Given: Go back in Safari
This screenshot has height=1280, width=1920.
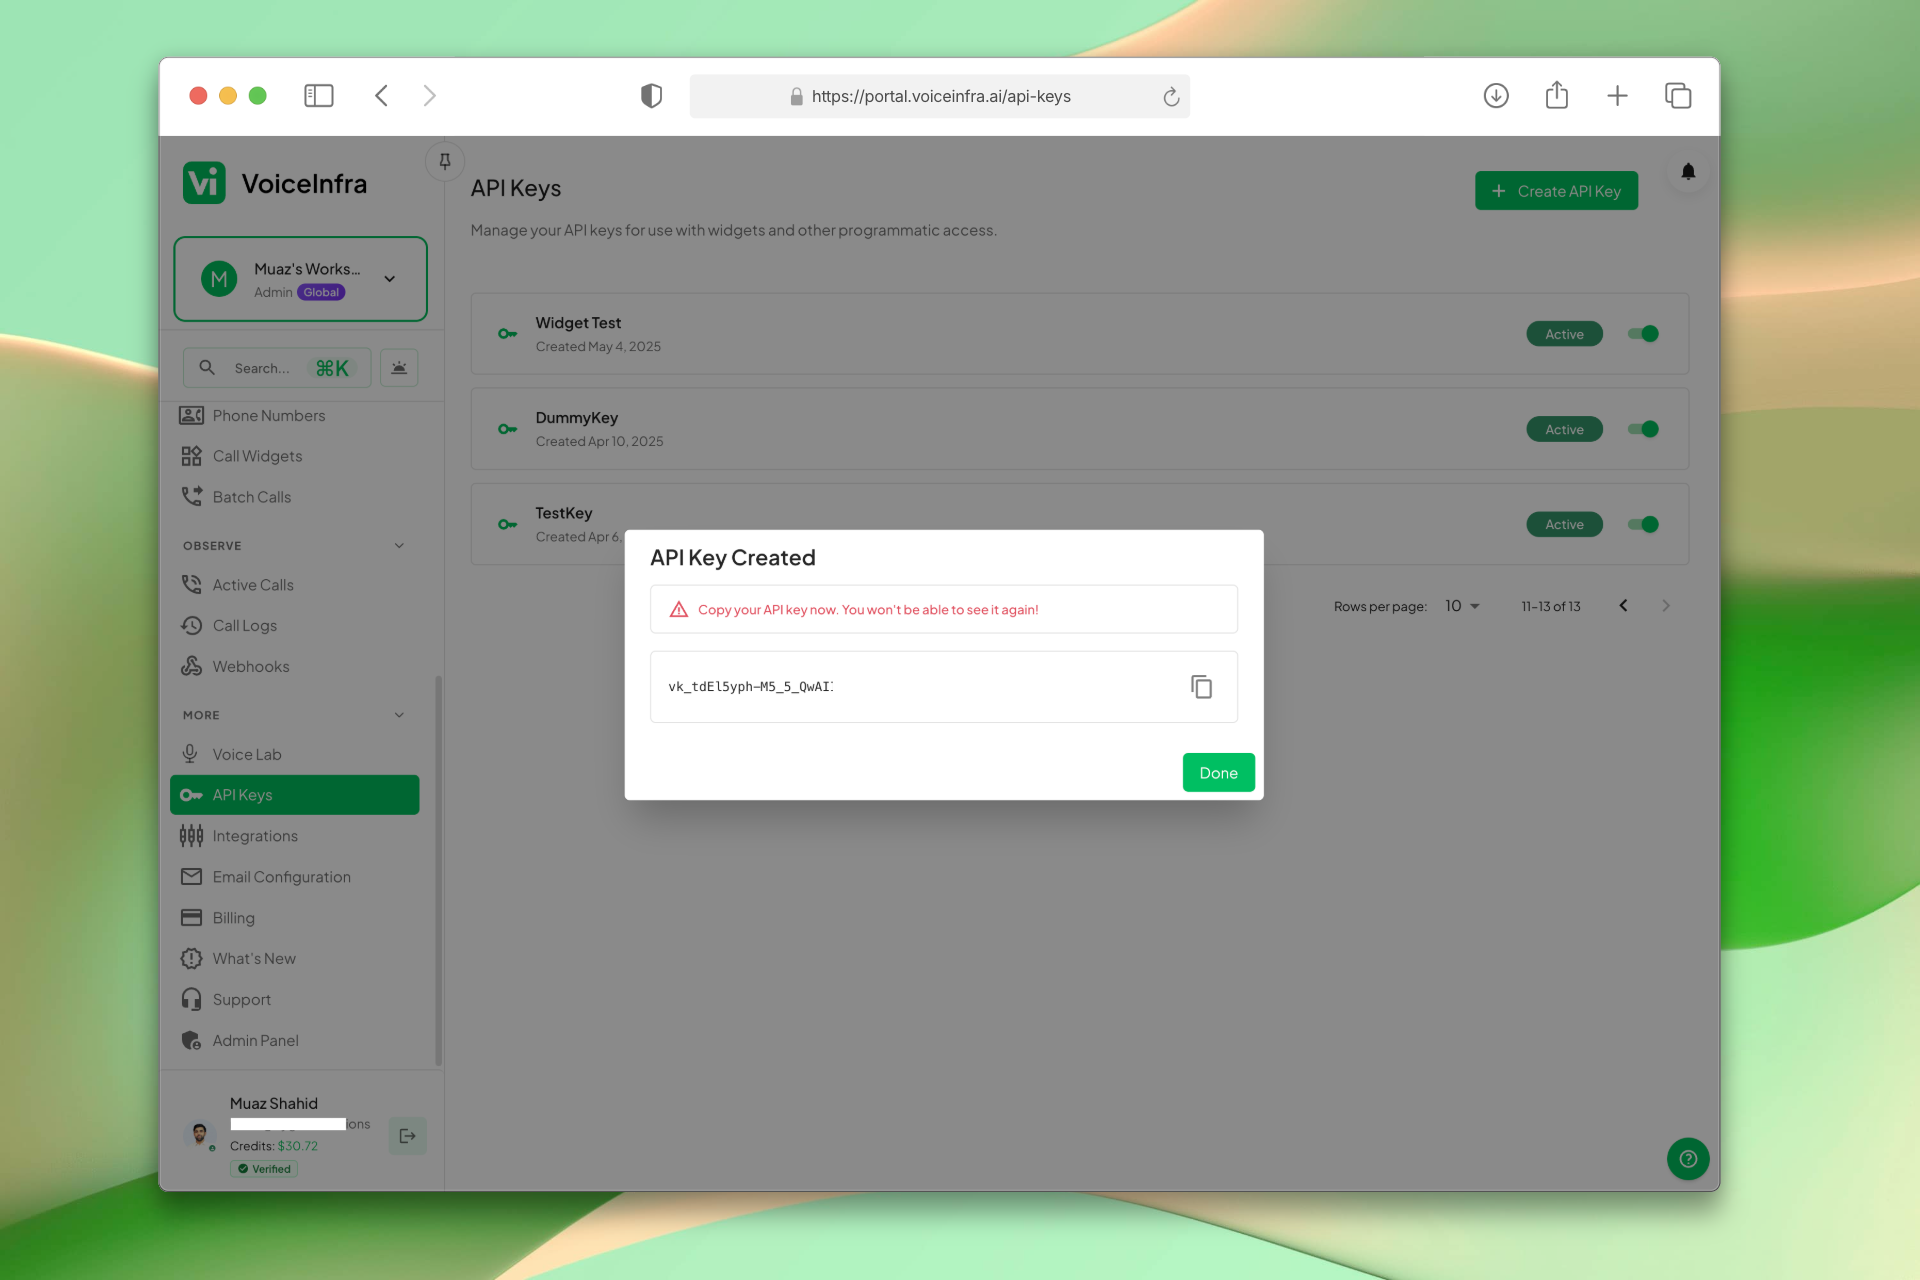Looking at the screenshot, I should pos(381,96).
